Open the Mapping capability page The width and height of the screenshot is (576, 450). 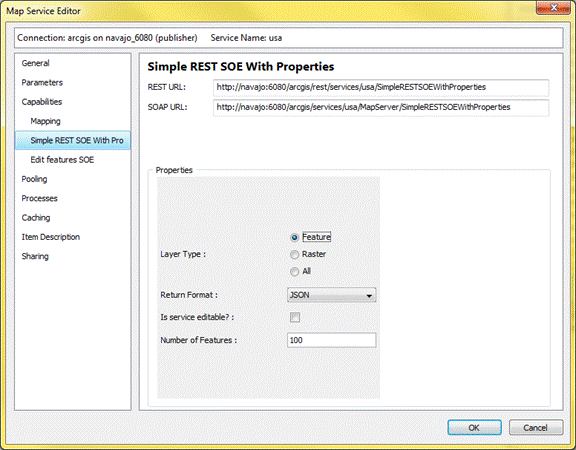point(45,121)
